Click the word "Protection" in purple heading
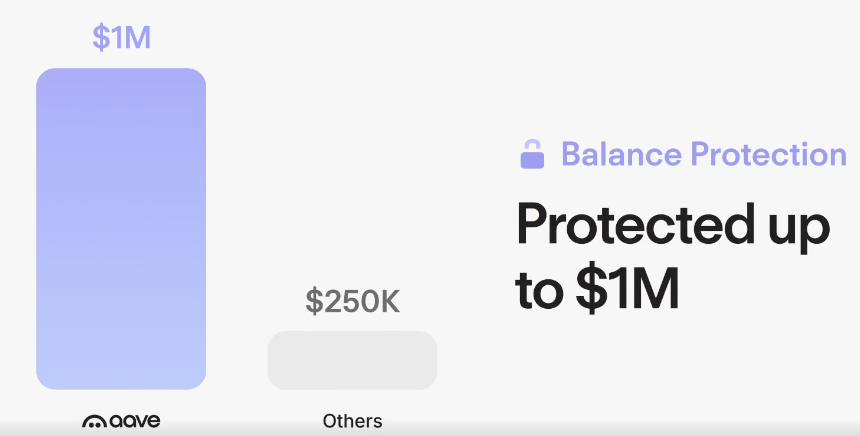This screenshot has width=860, height=436. [x=768, y=155]
